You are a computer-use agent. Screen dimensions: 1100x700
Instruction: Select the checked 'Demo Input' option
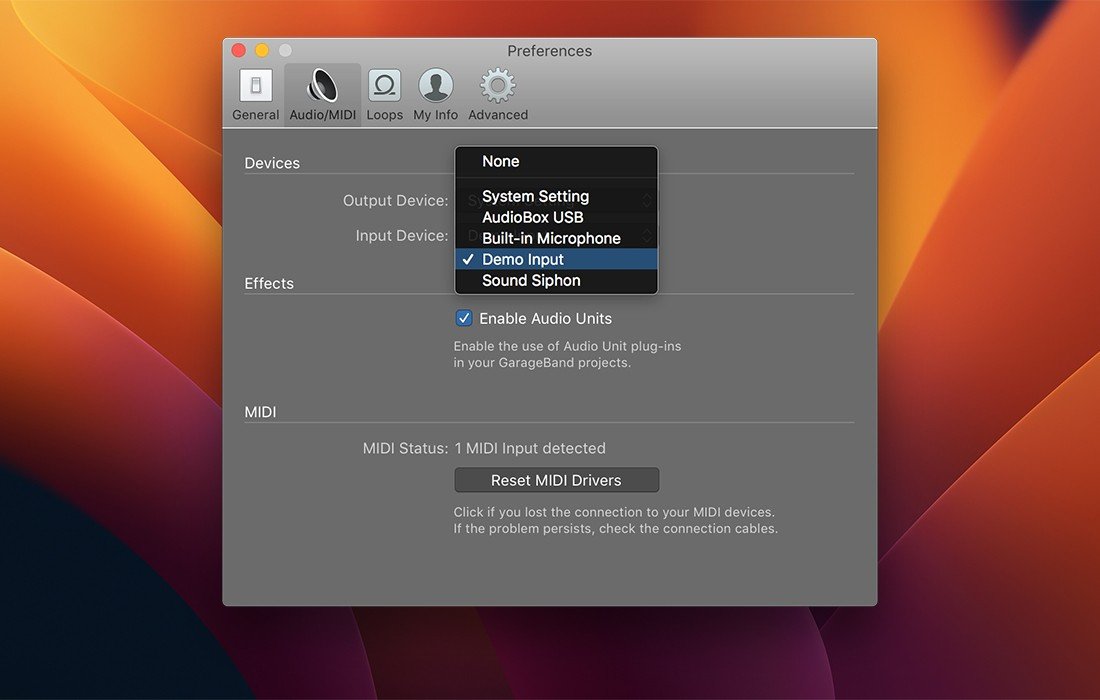click(x=525, y=259)
